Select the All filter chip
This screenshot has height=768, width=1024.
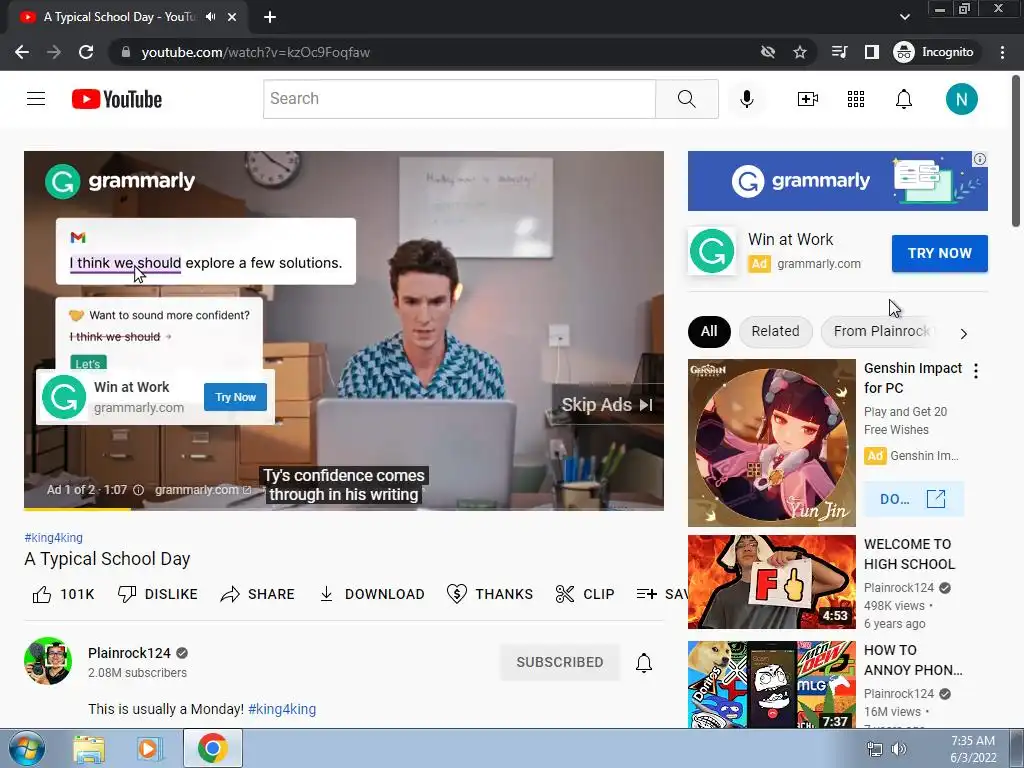709,331
